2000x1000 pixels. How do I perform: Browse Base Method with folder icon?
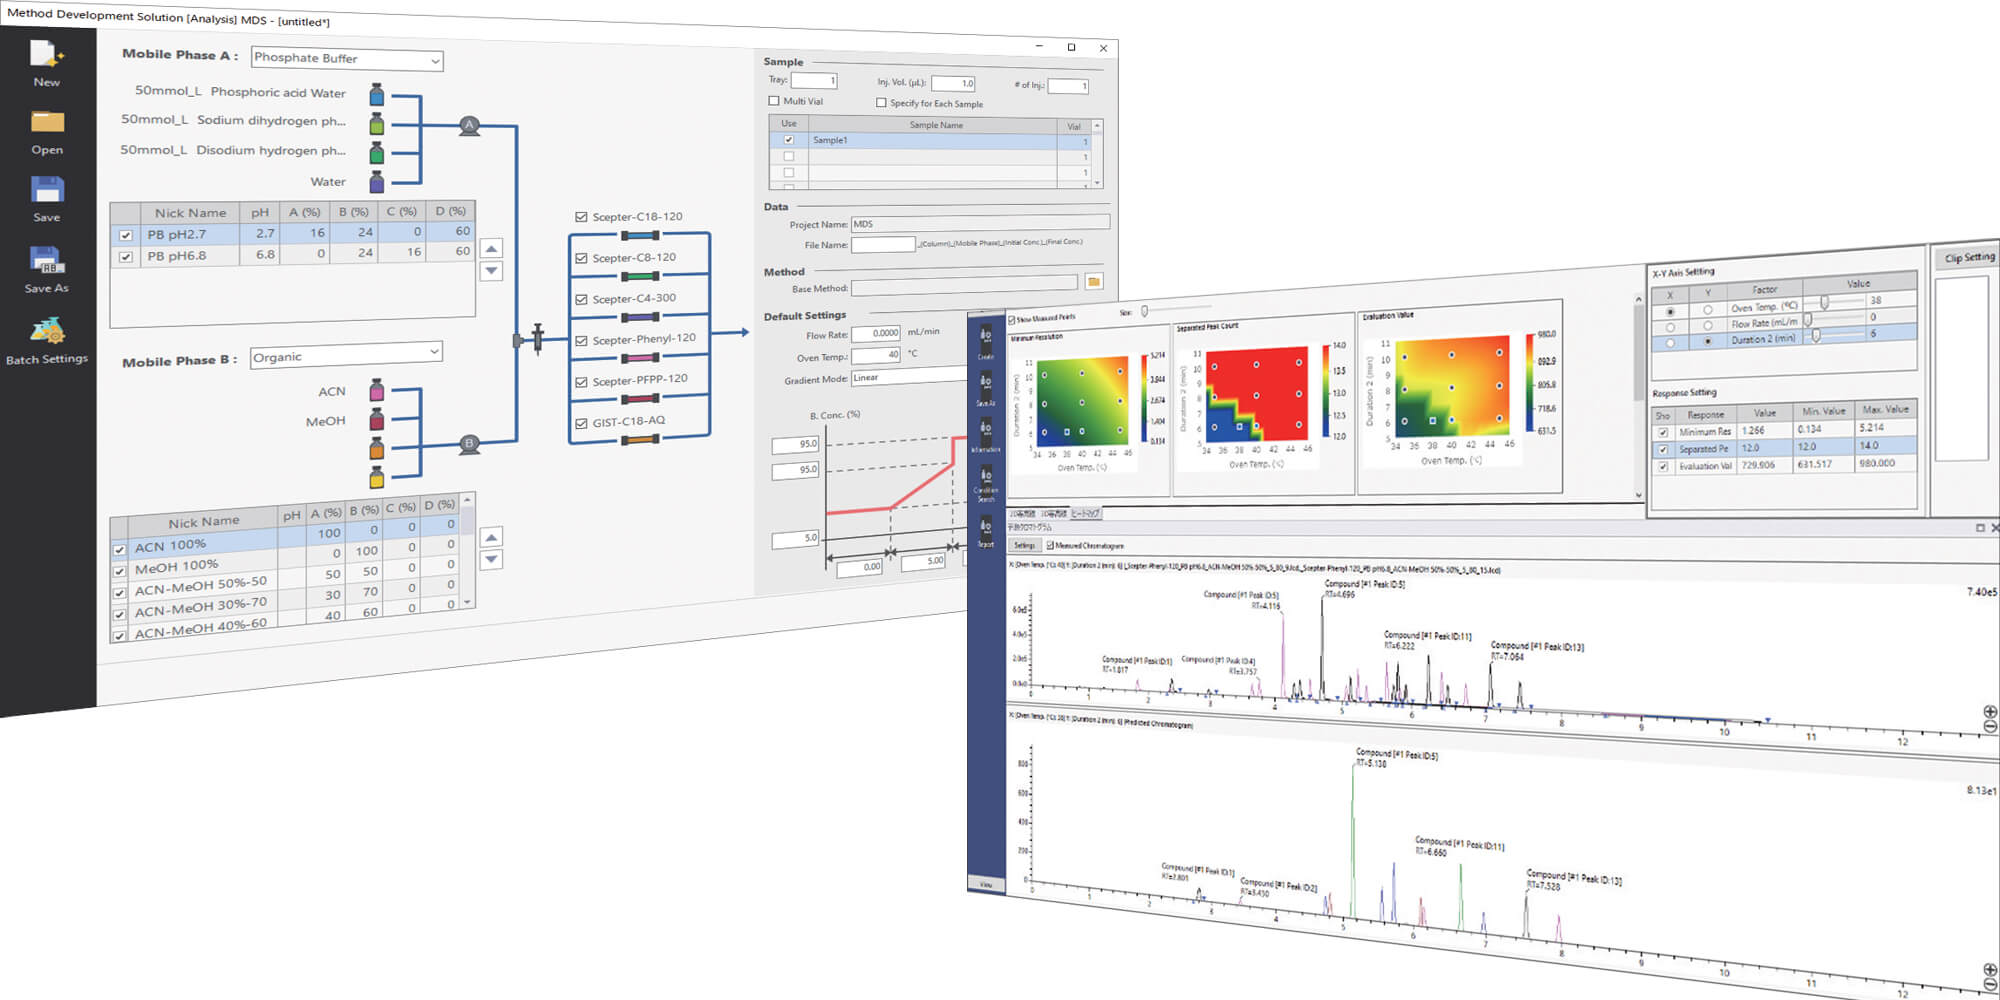1094,283
